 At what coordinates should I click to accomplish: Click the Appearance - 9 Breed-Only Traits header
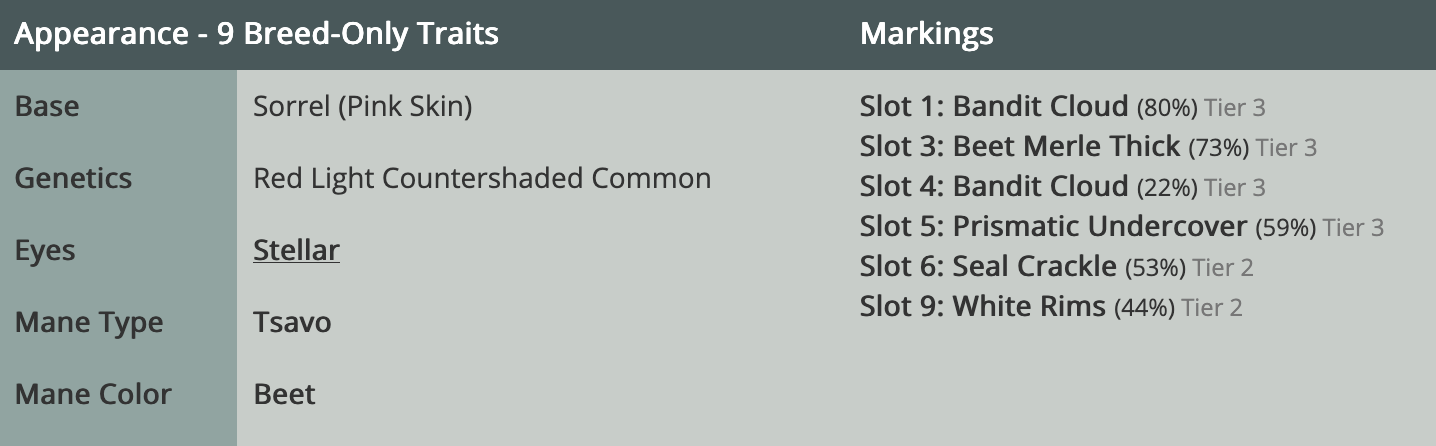pyautogui.click(x=256, y=34)
